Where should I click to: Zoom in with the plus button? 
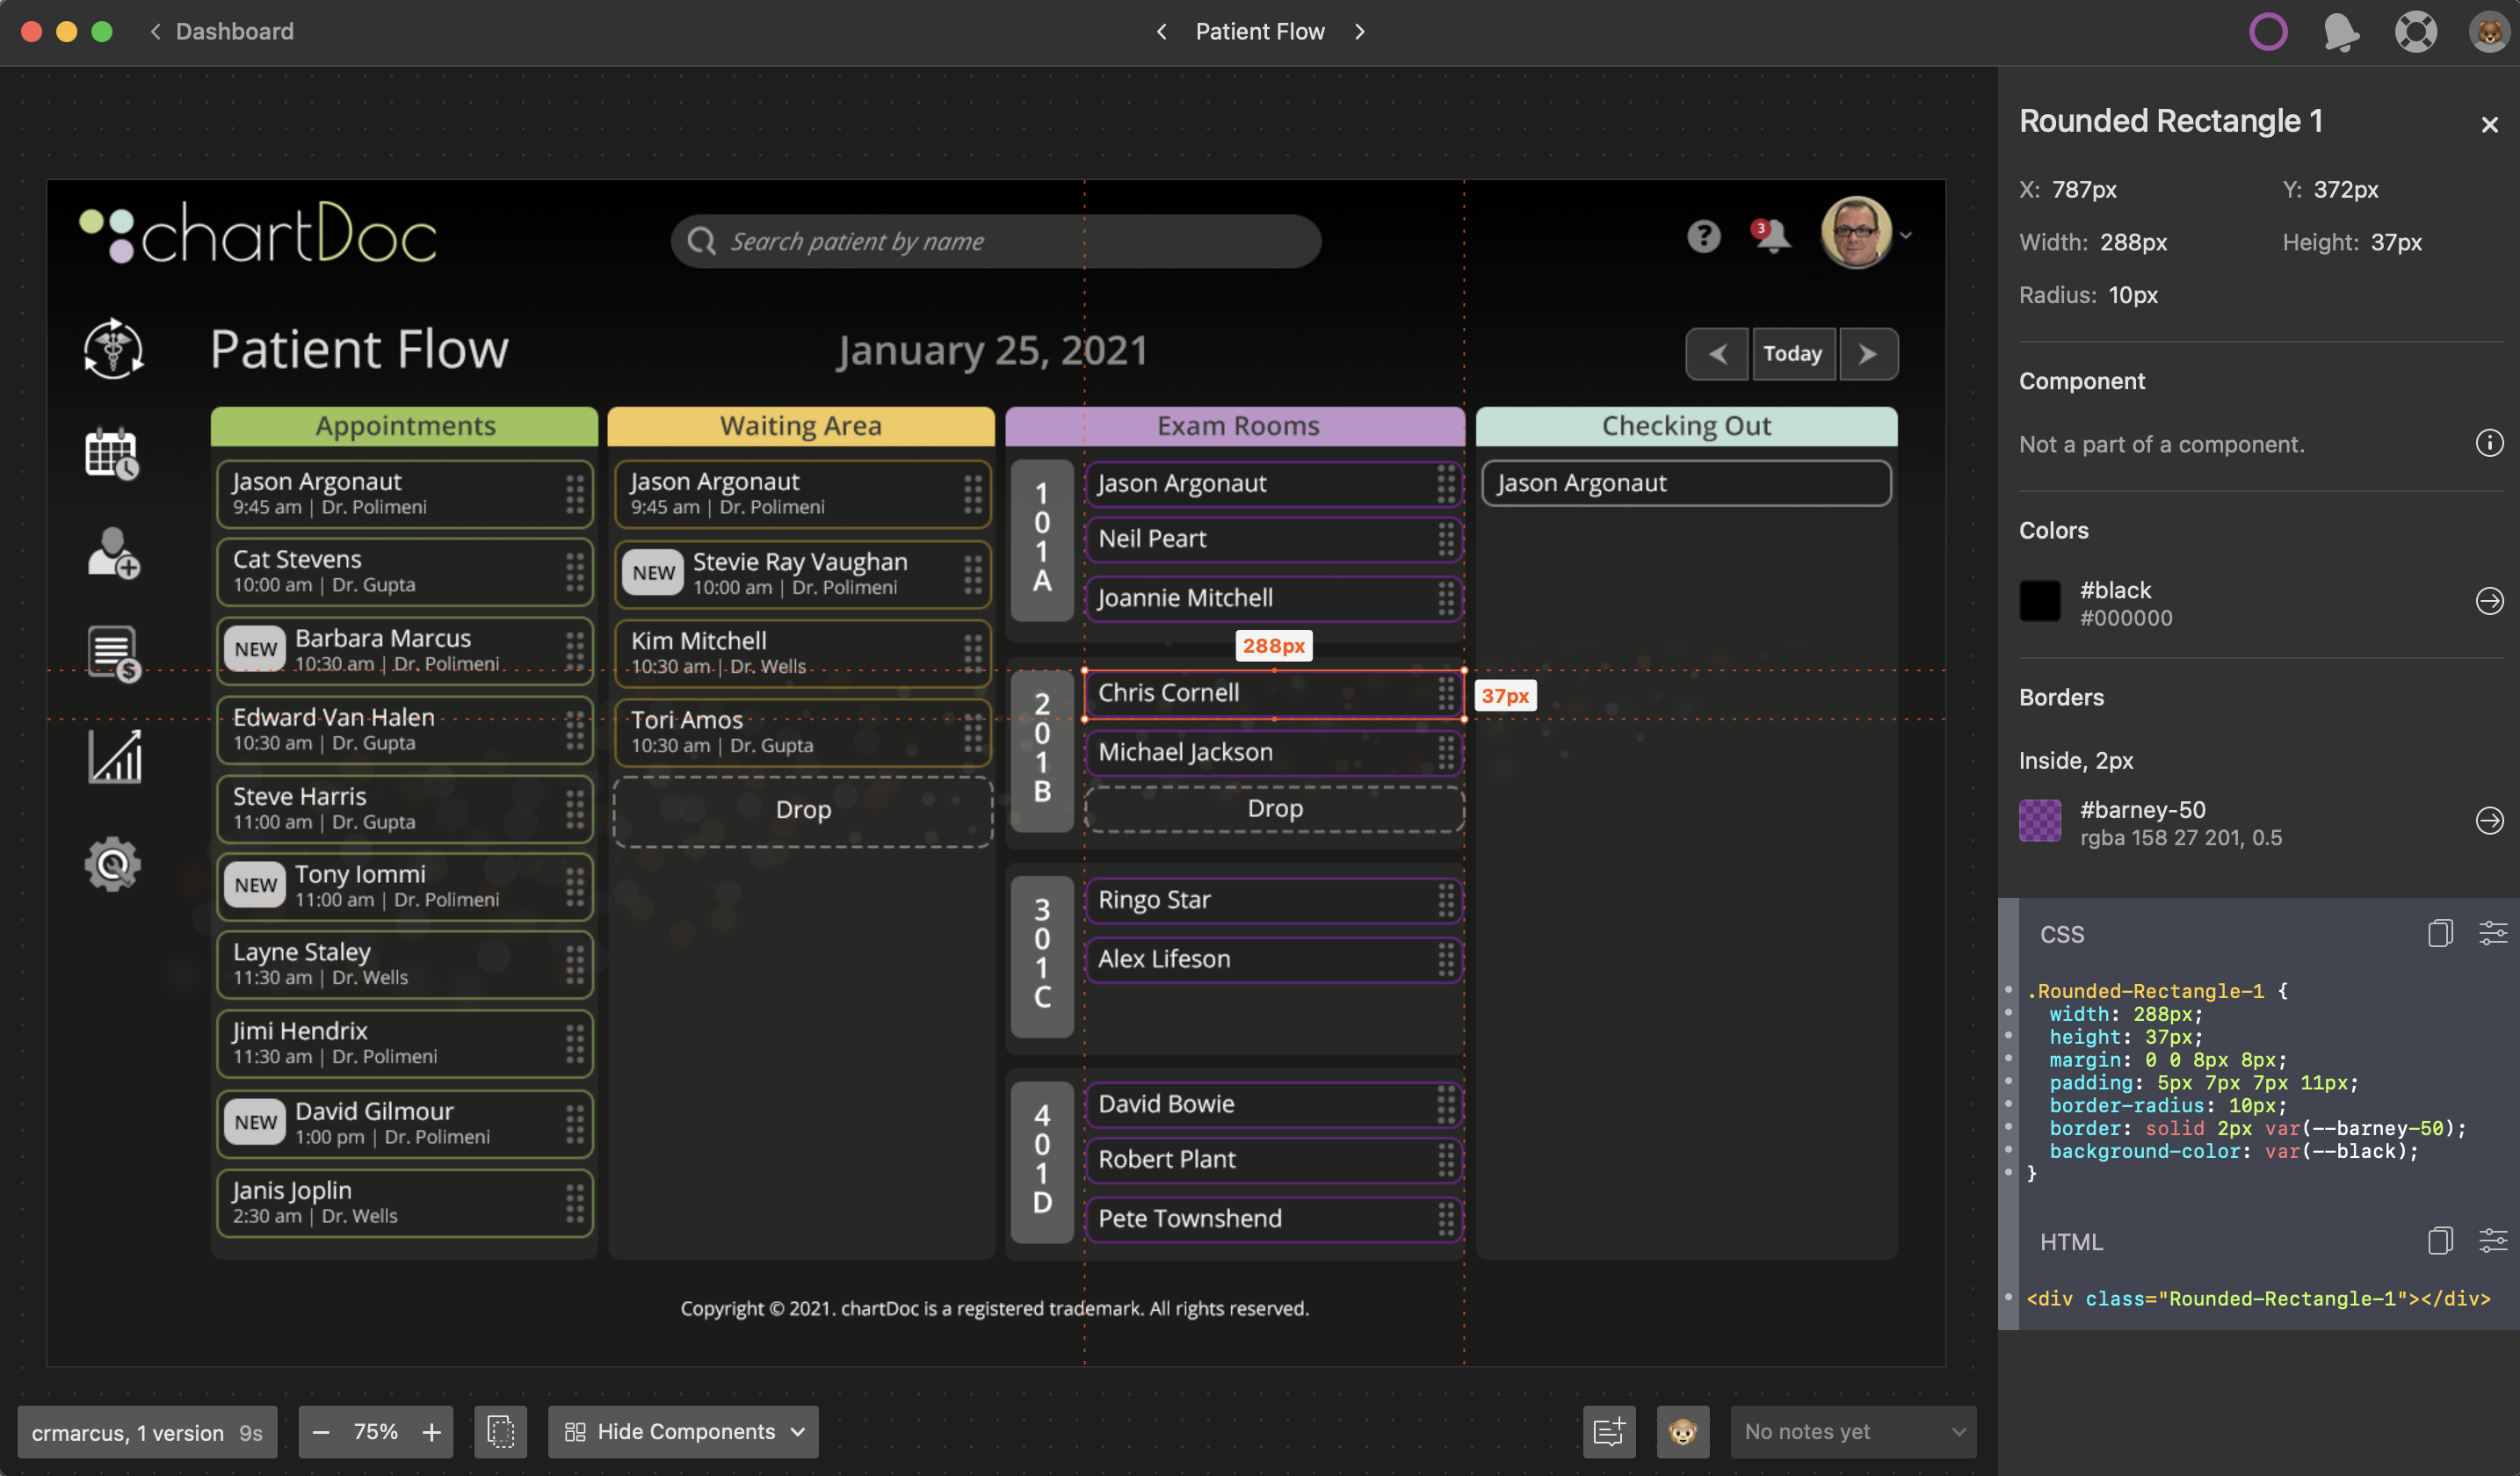tap(431, 1432)
